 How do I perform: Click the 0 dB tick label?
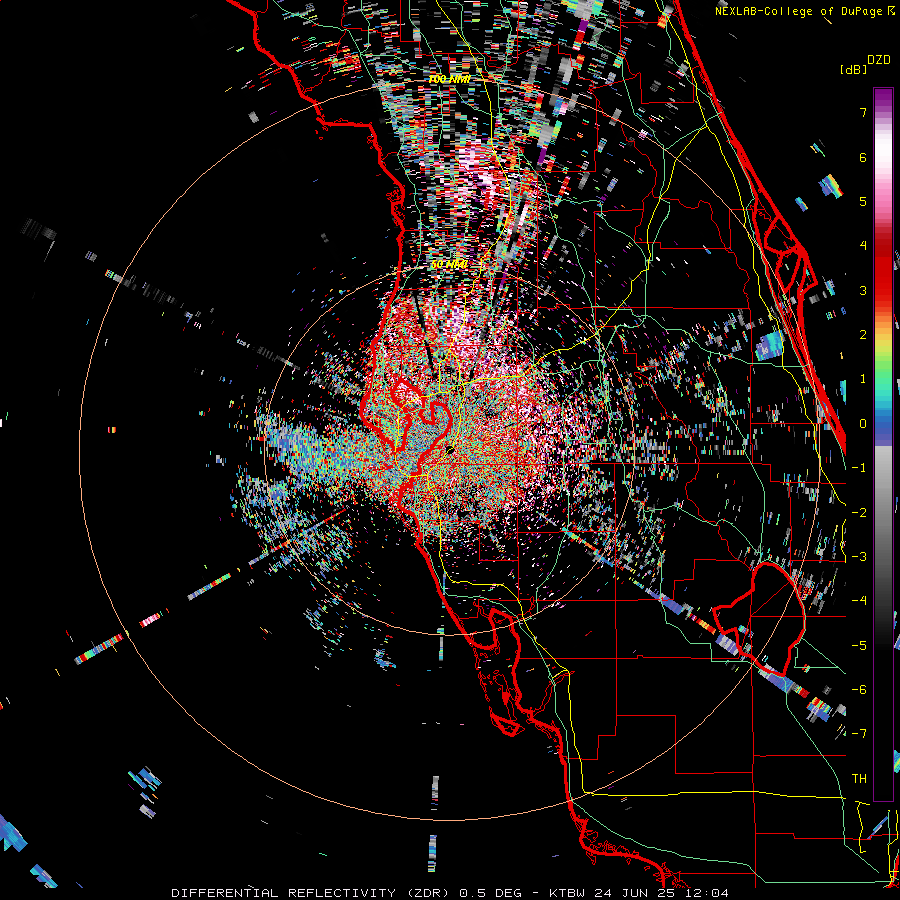tap(863, 424)
